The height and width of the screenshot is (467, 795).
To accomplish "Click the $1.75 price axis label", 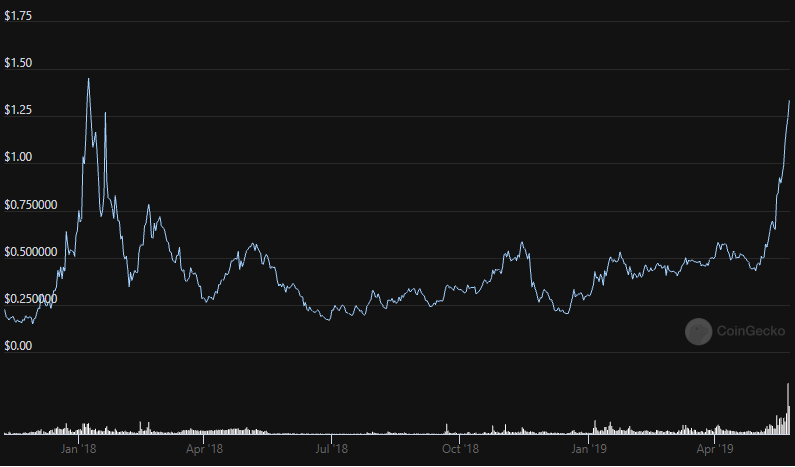I will pyautogui.click(x=19, y=17).
